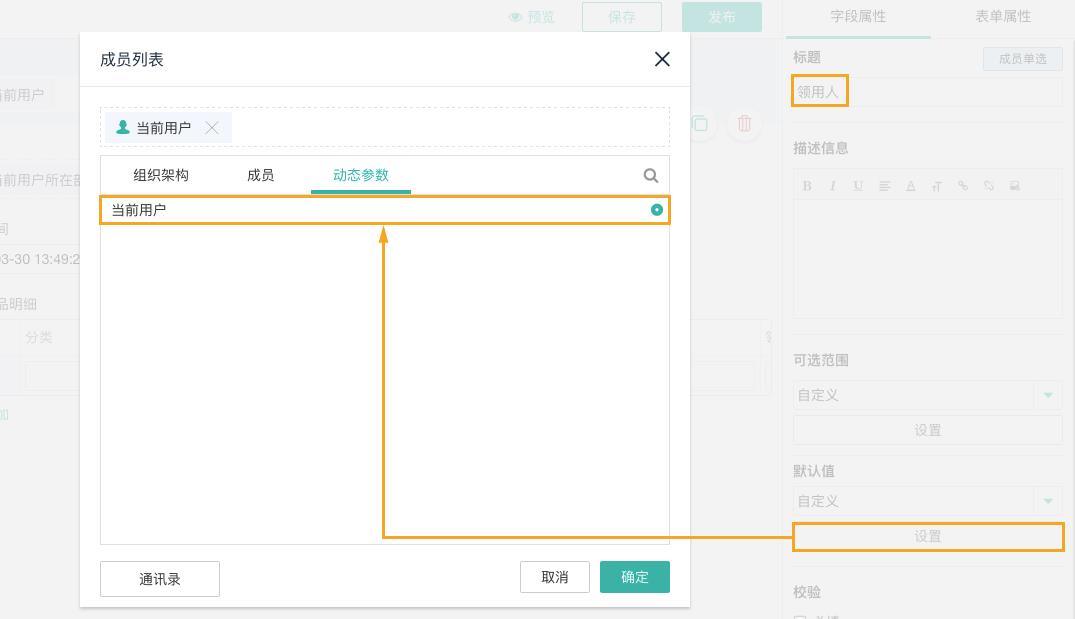Open the 成员单选 field type selector
This screenshot has height=619, width=1075.
point(1022,59)
